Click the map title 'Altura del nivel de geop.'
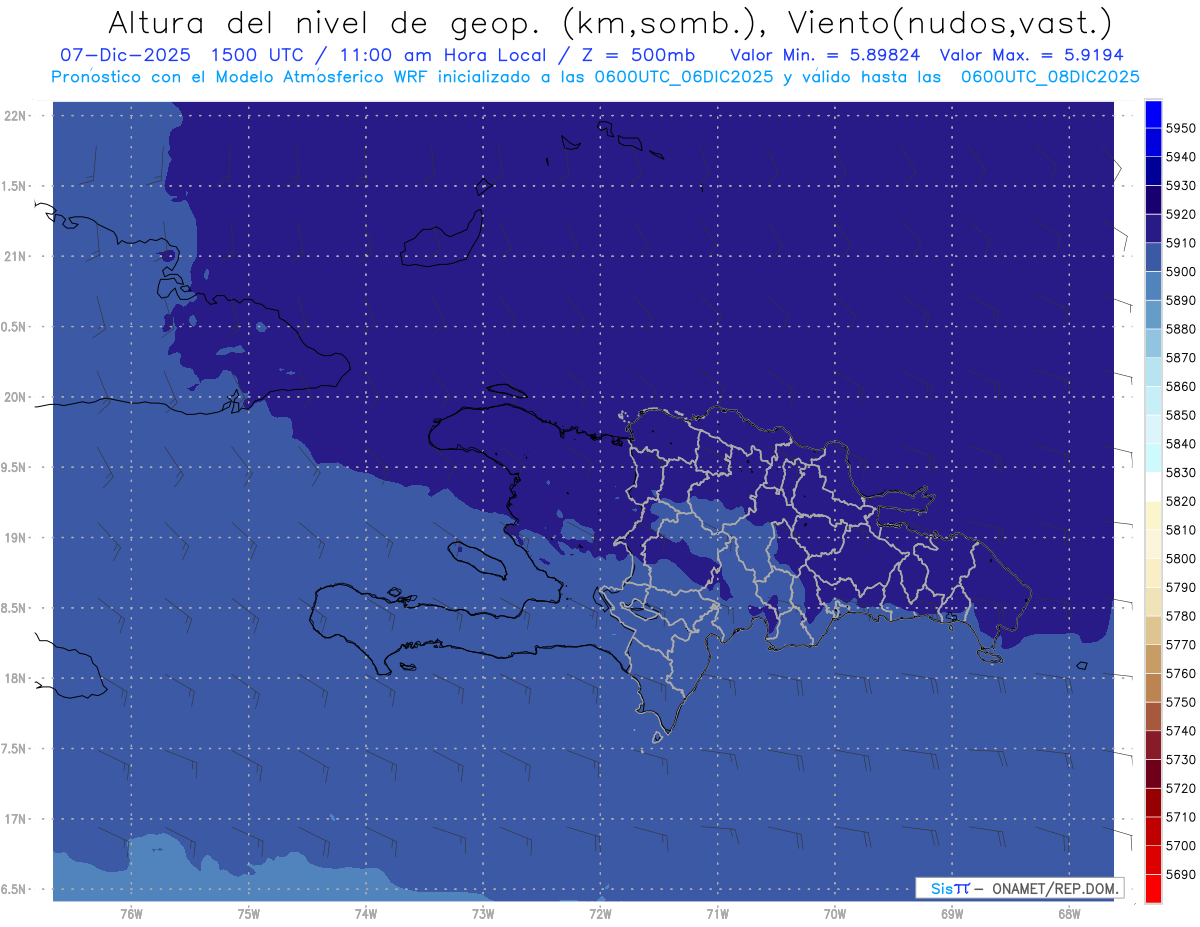The image size is (1200, 927). tap(323, 22)
